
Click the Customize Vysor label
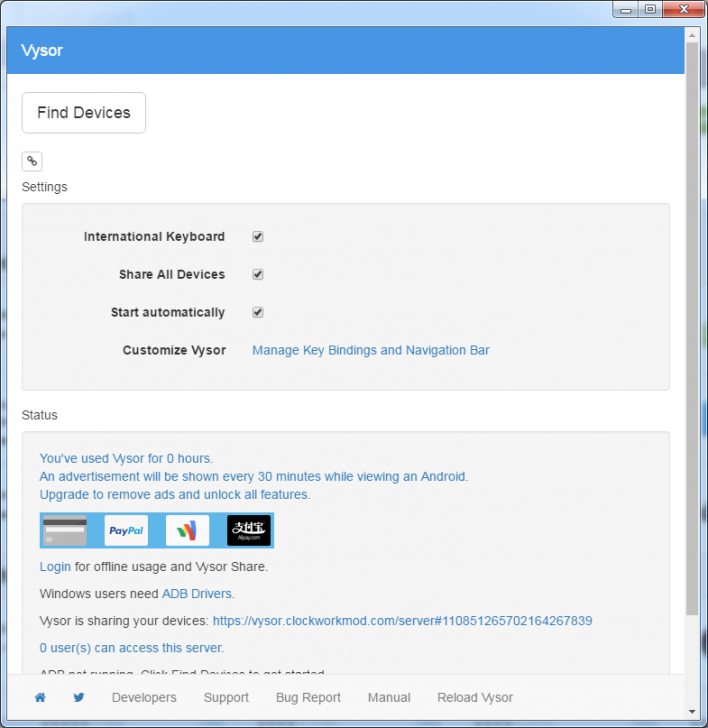pos(174,350)
